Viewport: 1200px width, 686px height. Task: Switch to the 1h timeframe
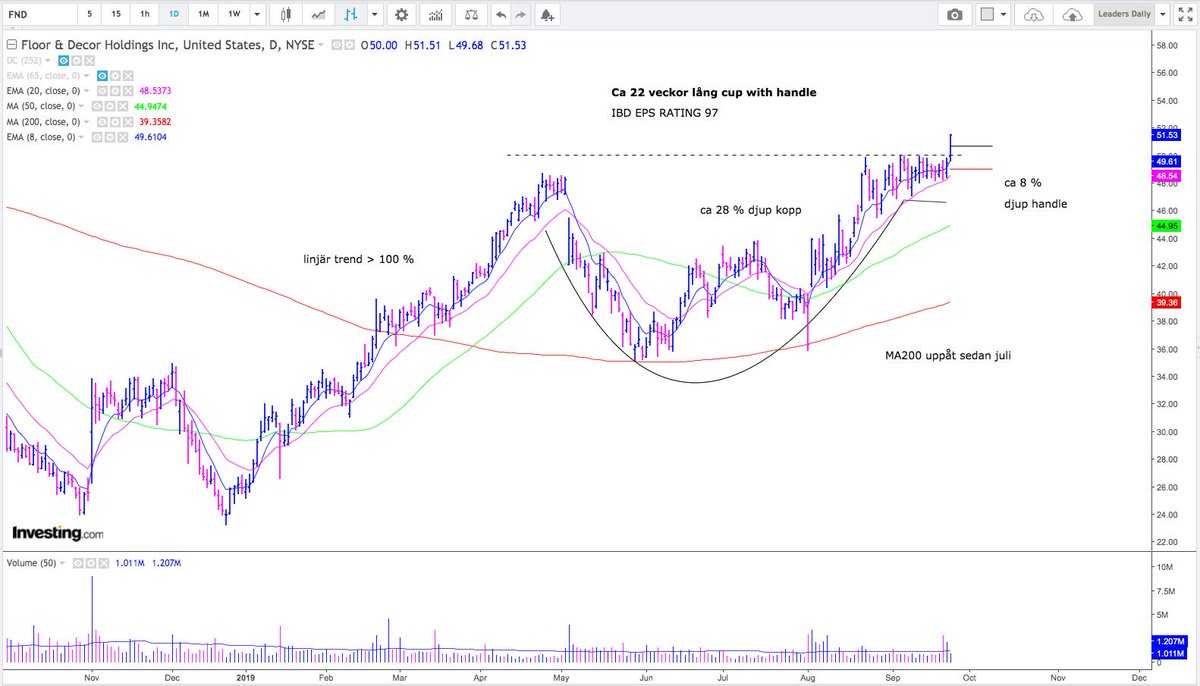coord(146,15)
